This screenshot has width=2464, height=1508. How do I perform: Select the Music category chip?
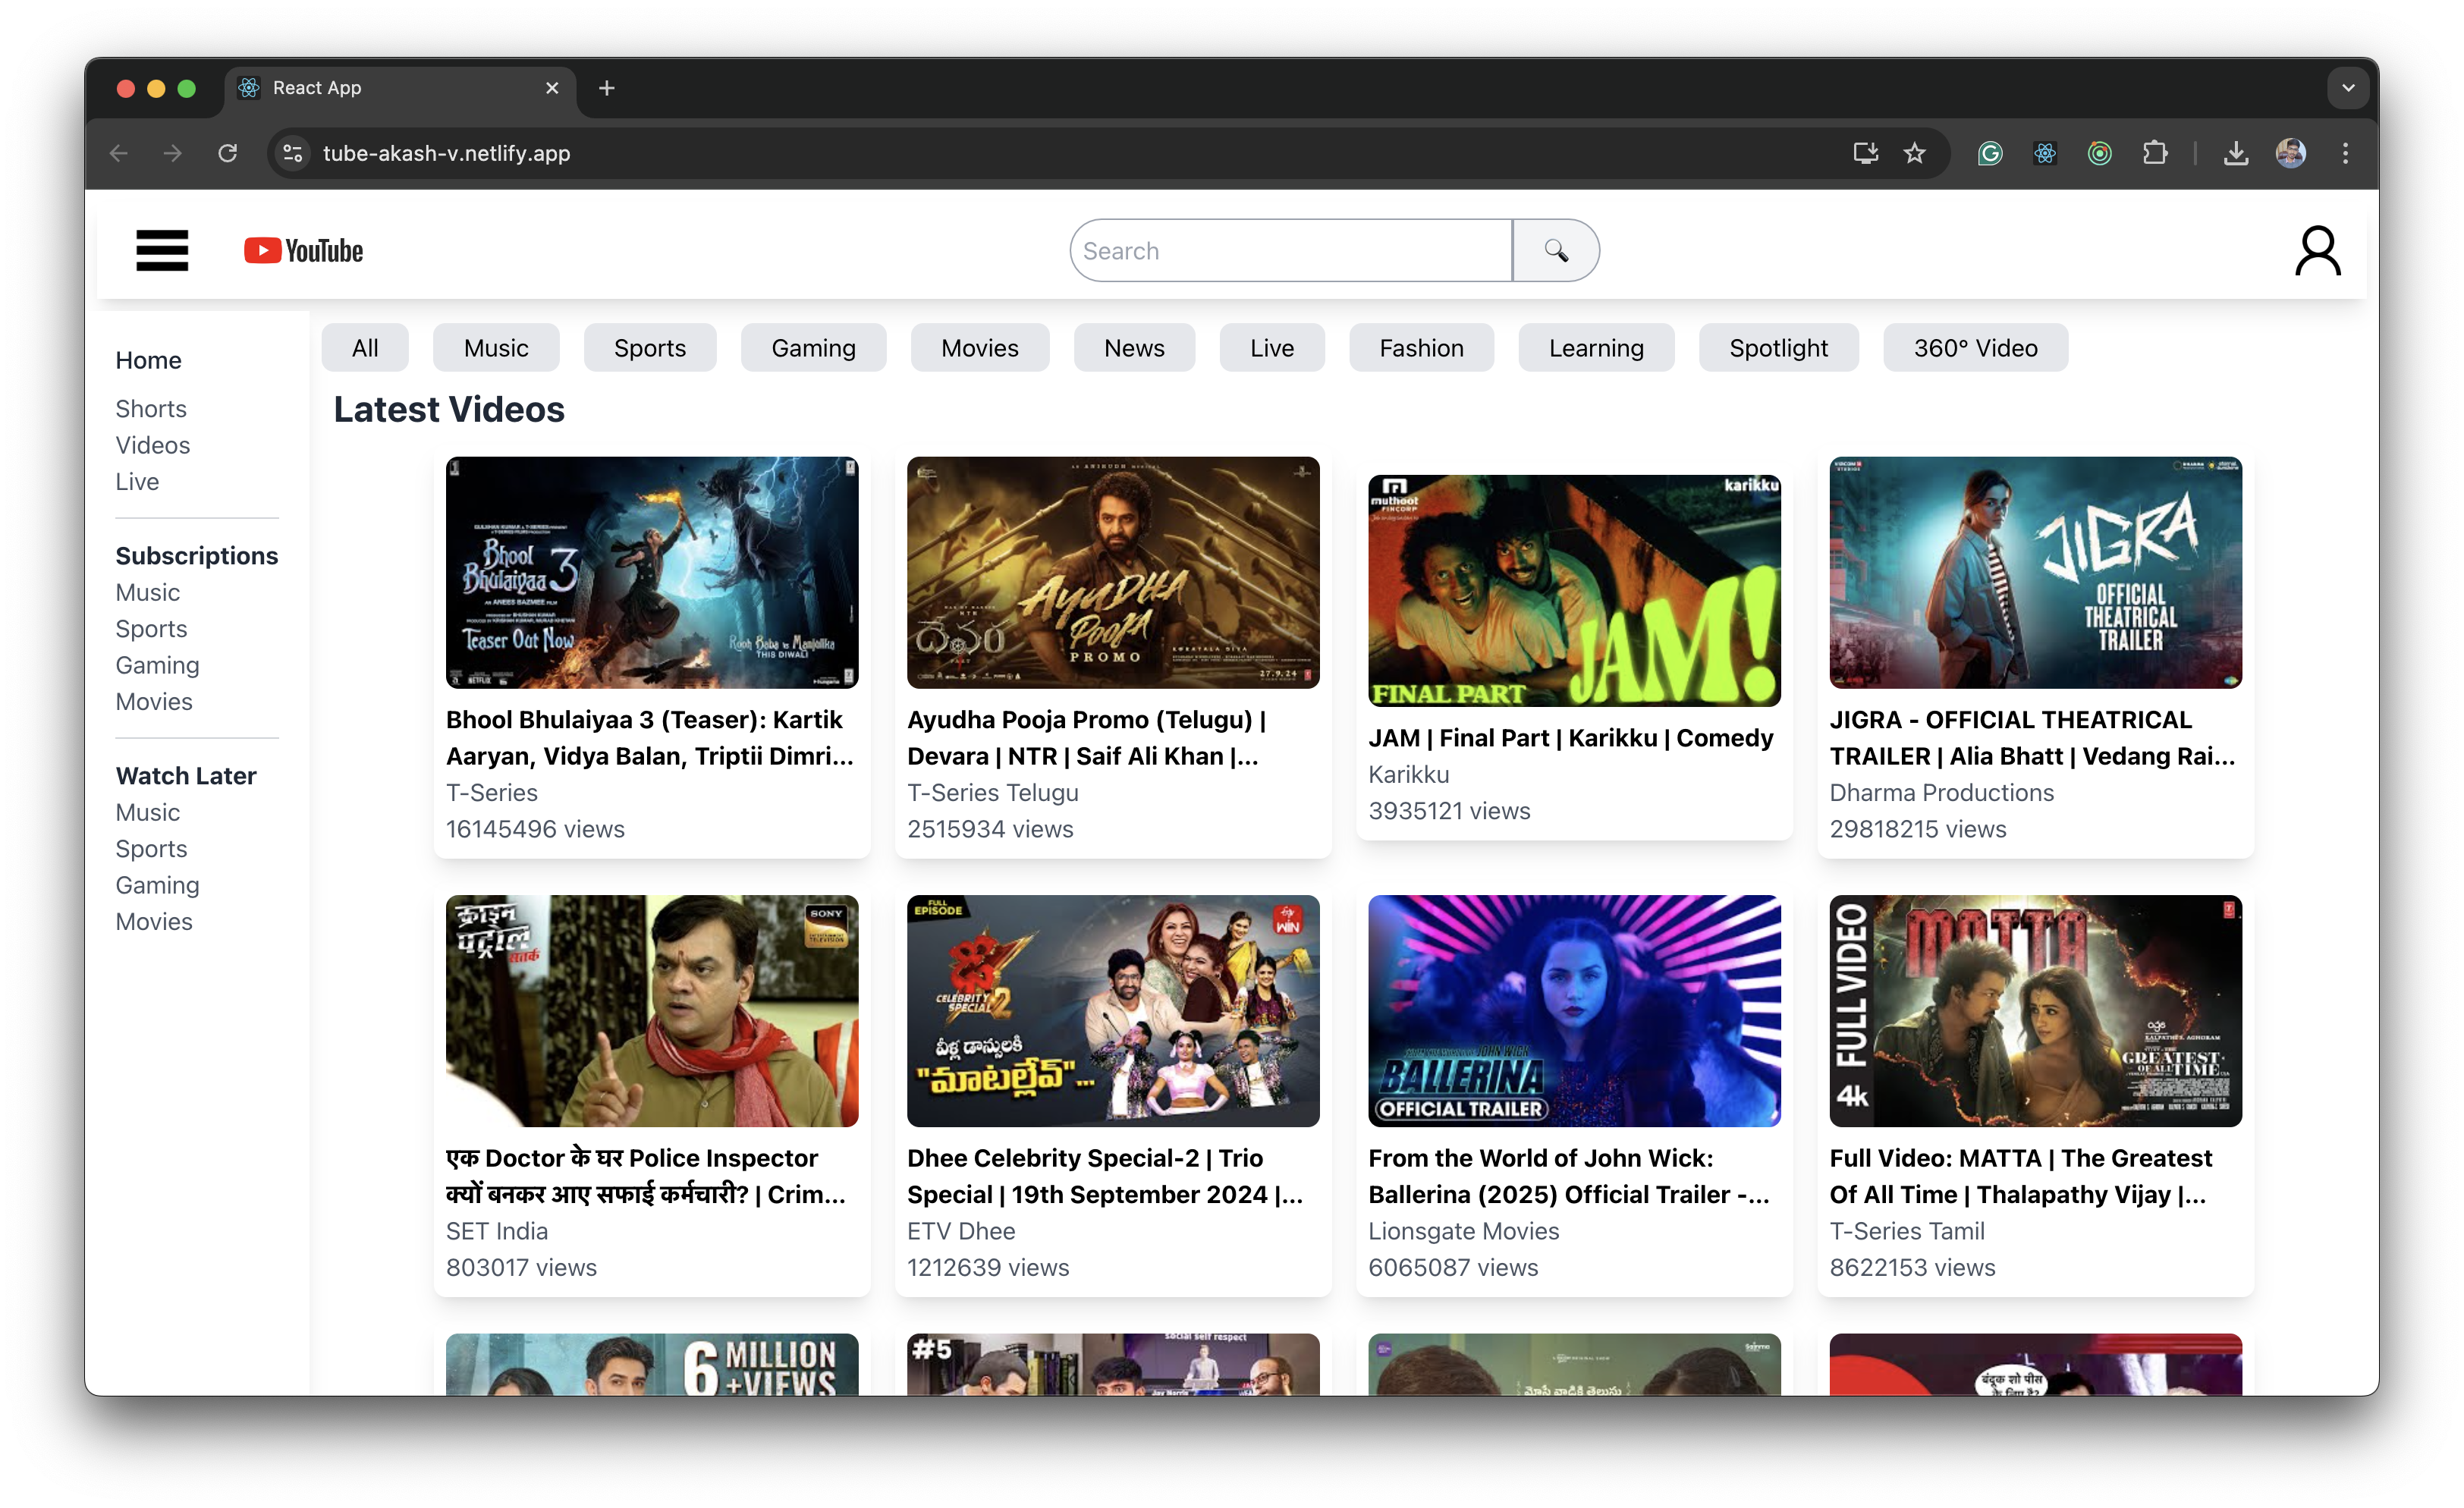click(x=496, y=348)
